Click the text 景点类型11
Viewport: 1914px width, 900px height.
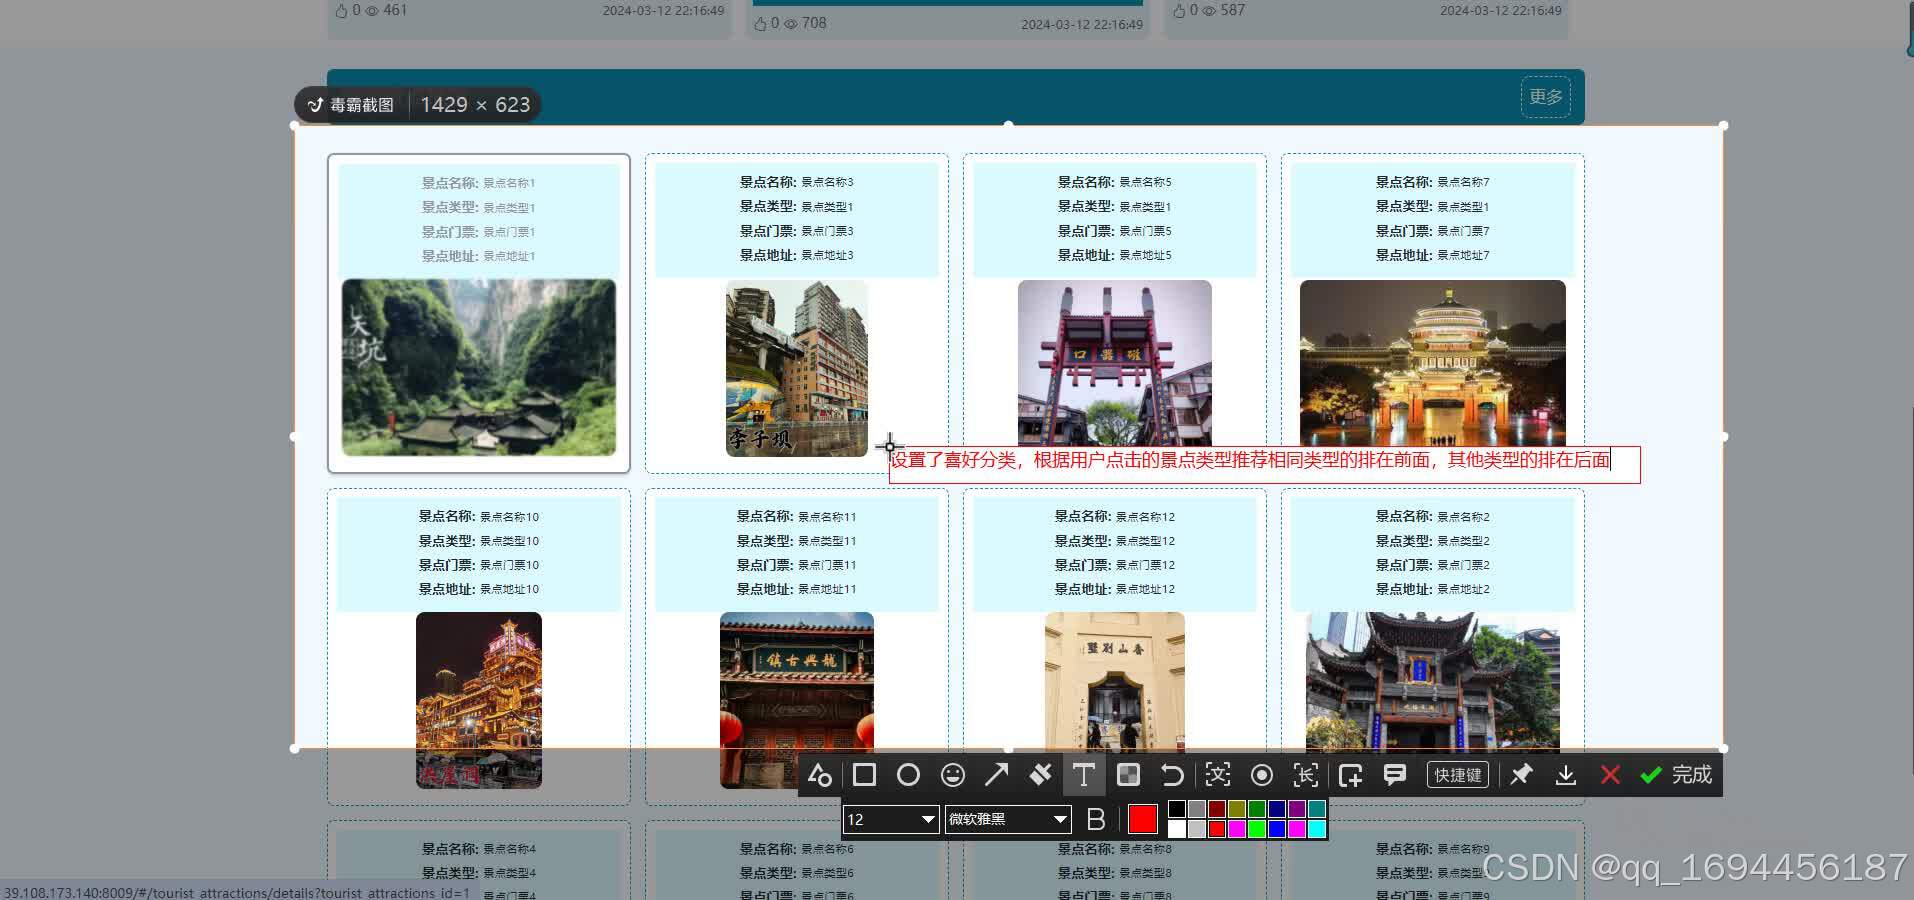(827, 541)
